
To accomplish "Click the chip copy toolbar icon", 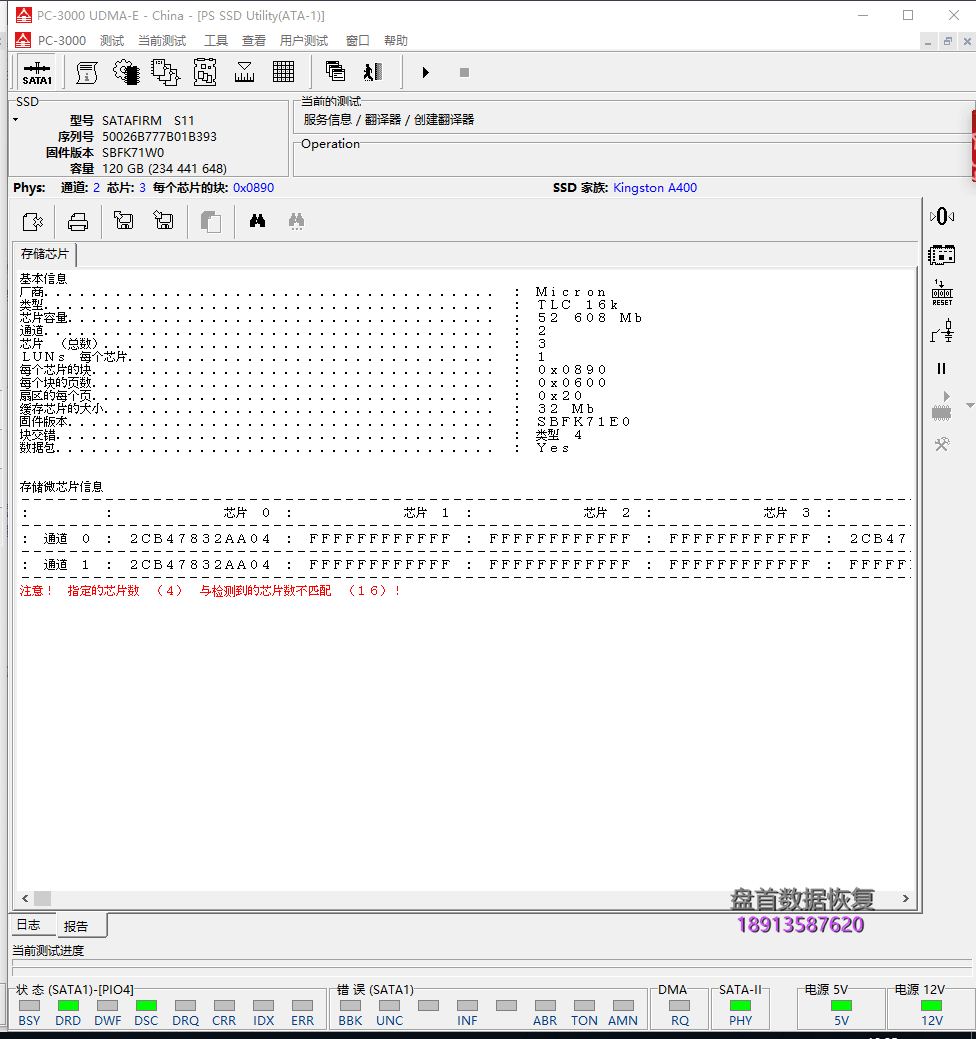I will 165,72.
